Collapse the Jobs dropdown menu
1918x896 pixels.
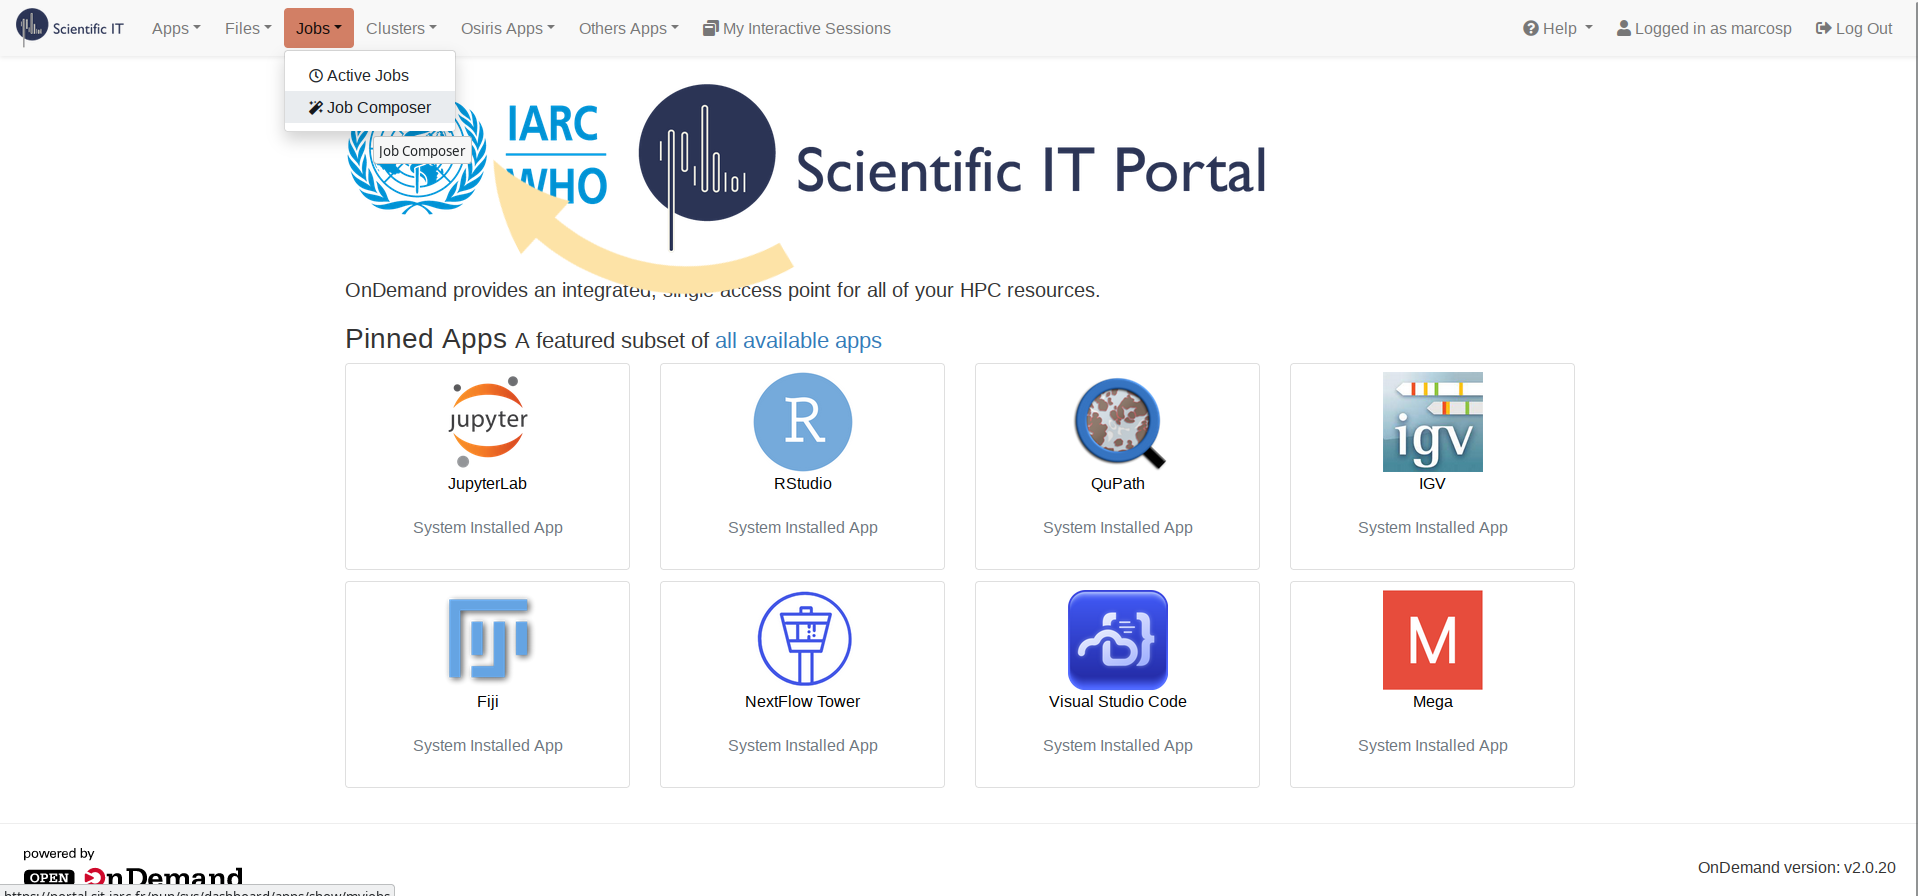pyautogui.click(x=319, y=28)
